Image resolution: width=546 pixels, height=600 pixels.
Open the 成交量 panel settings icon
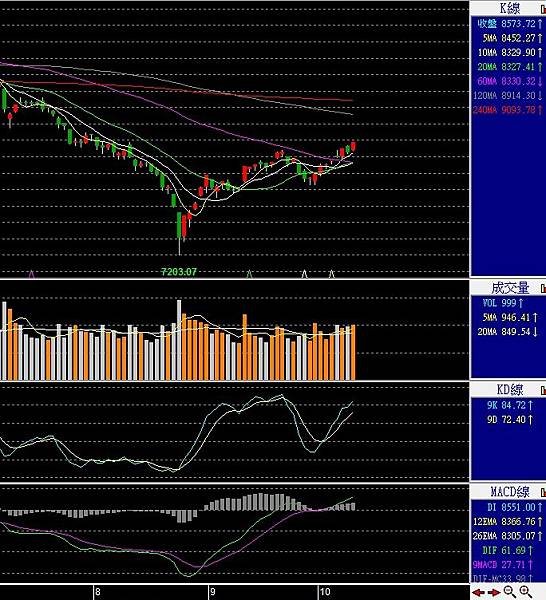543,288
